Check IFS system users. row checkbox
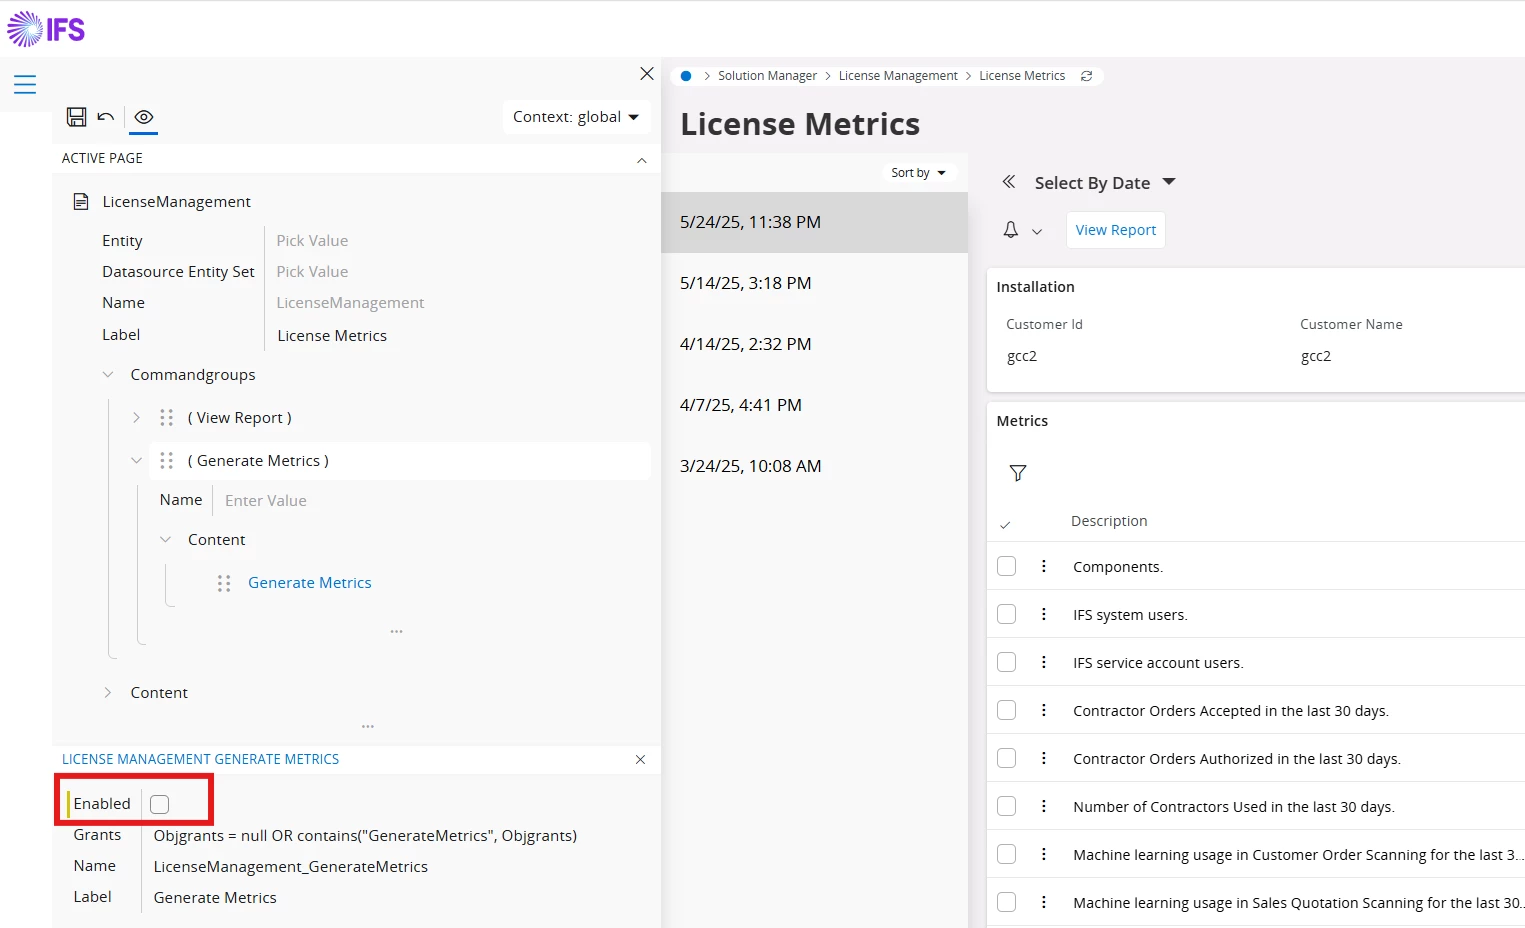The height and width of the screenshot is (928, 1525). pos(1007,614)
